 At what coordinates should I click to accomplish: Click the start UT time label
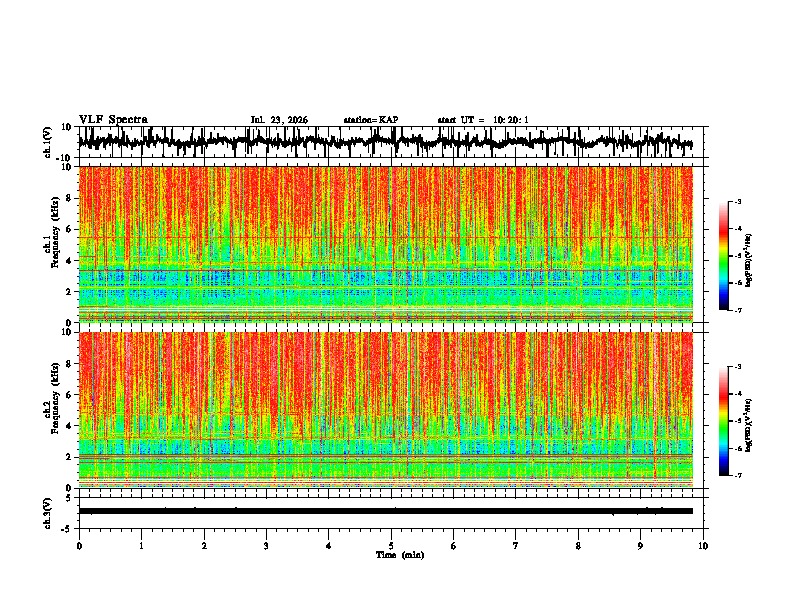coord(483,120)
